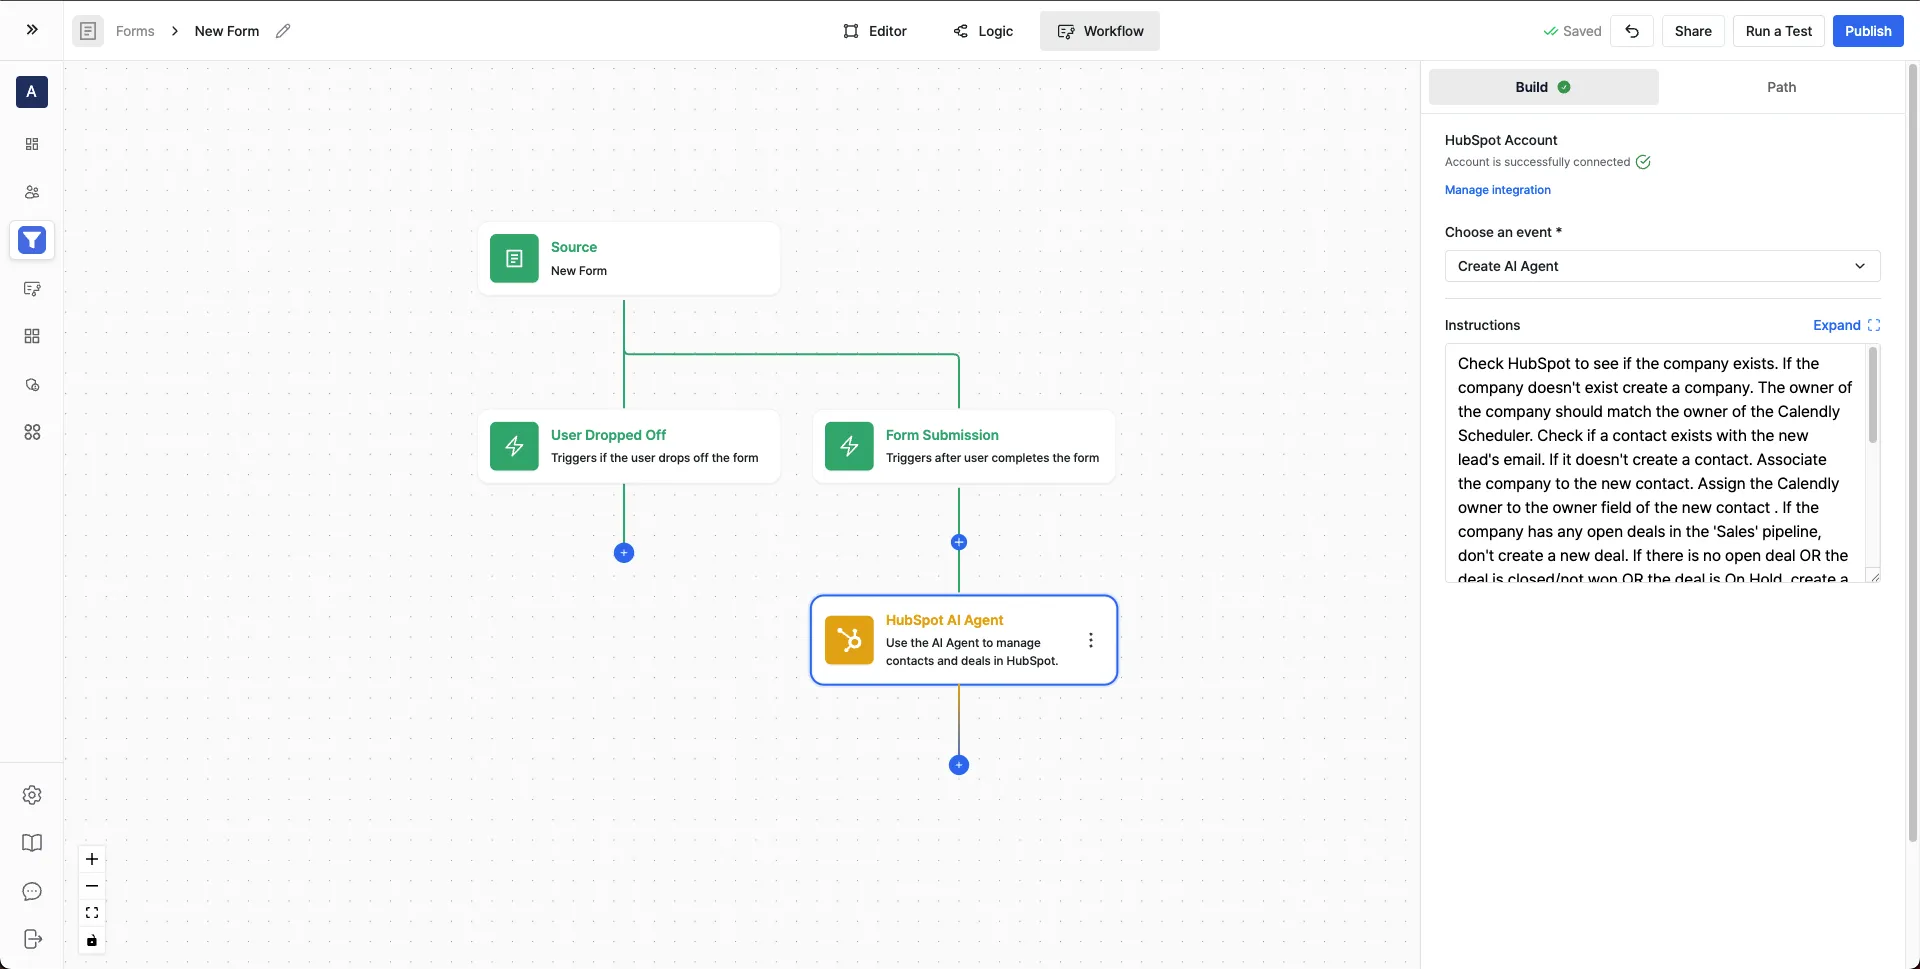
Task: Open the coins icon in left sidebar
Action: pyautogui.click(x=32, y=385)
